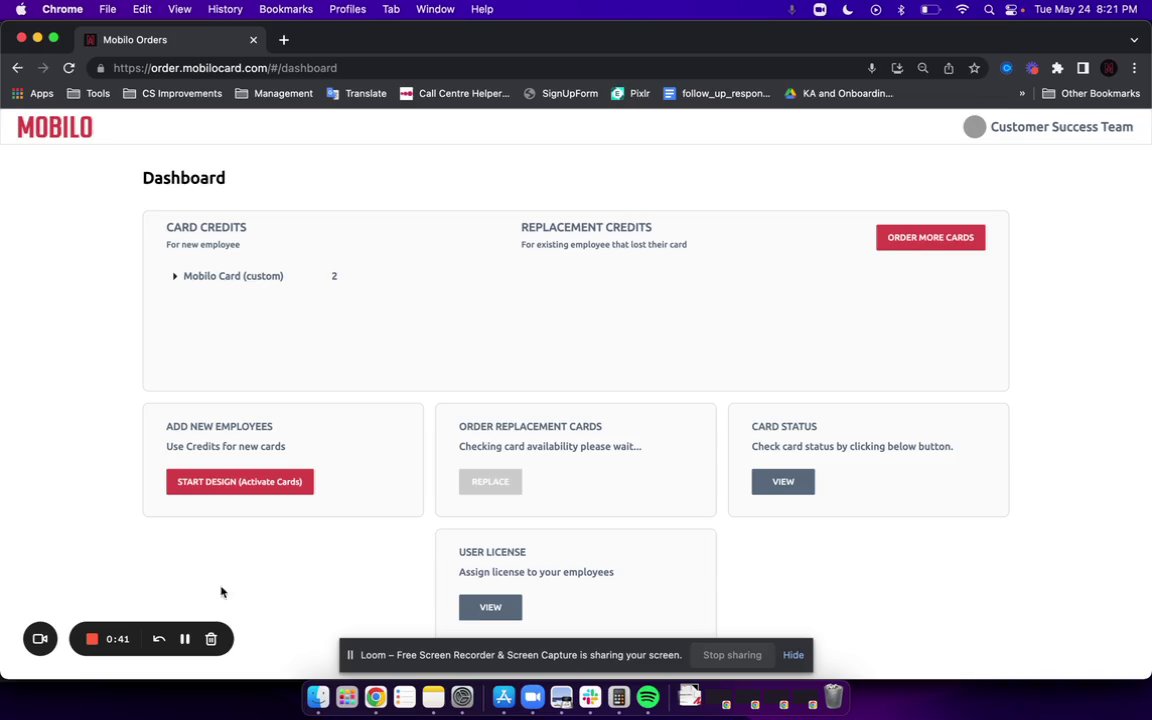Open the Call Centre Helper bookmark

tap(455, 93)
